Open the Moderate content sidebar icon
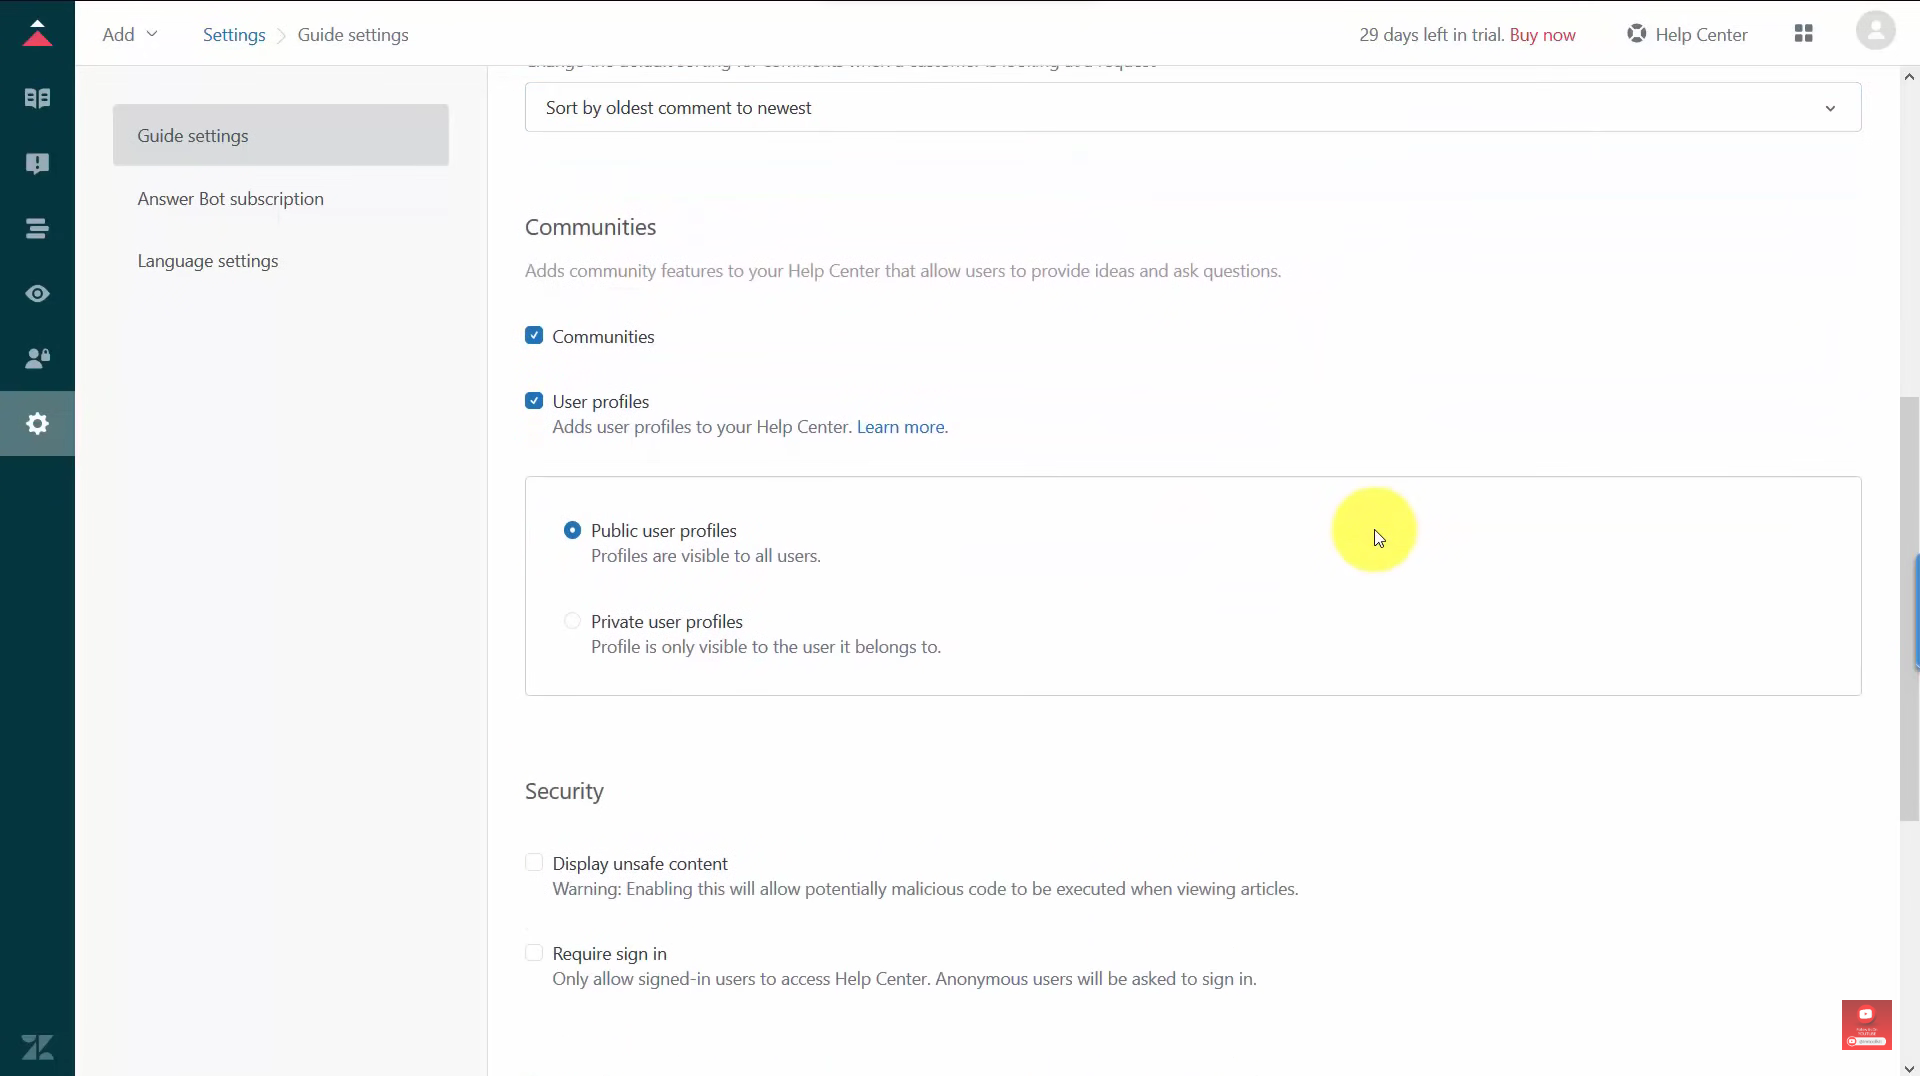 (37, 163)
